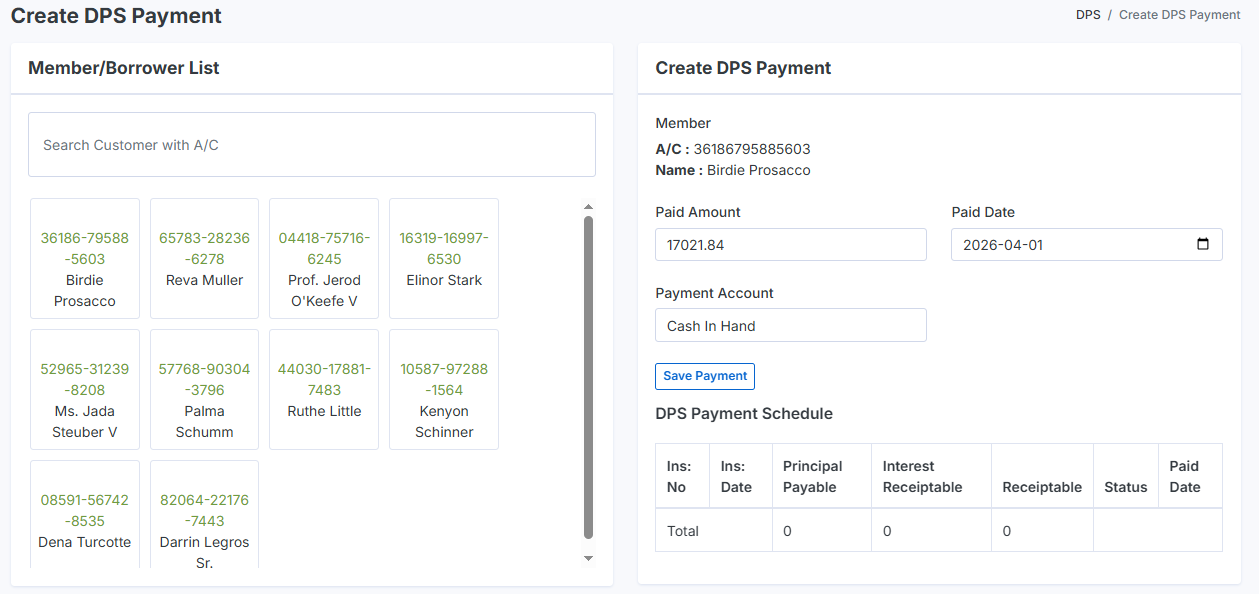This screenshot has height=594, width=1259.
Task: Choose Prof. Jerod O'Keefe V card
Action: pyautogui.click(x=324, y=259)
